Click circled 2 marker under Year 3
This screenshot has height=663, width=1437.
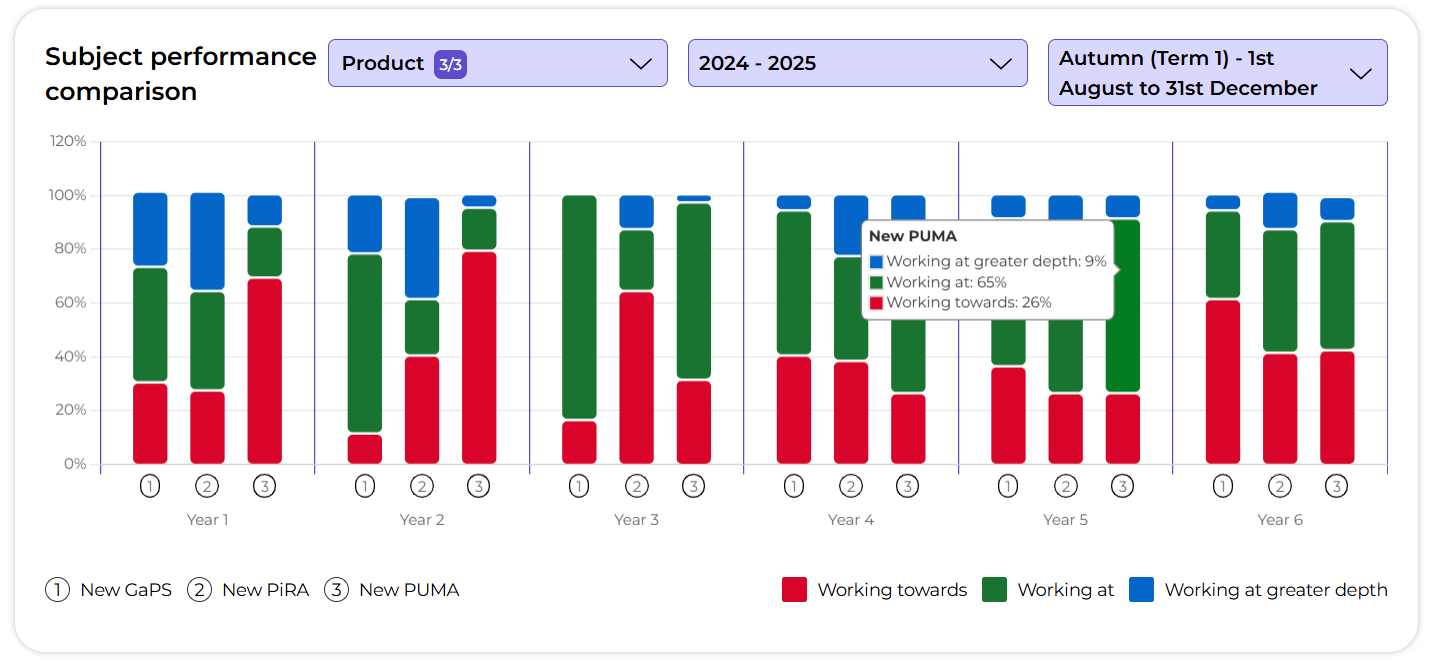tap(636, 487)
